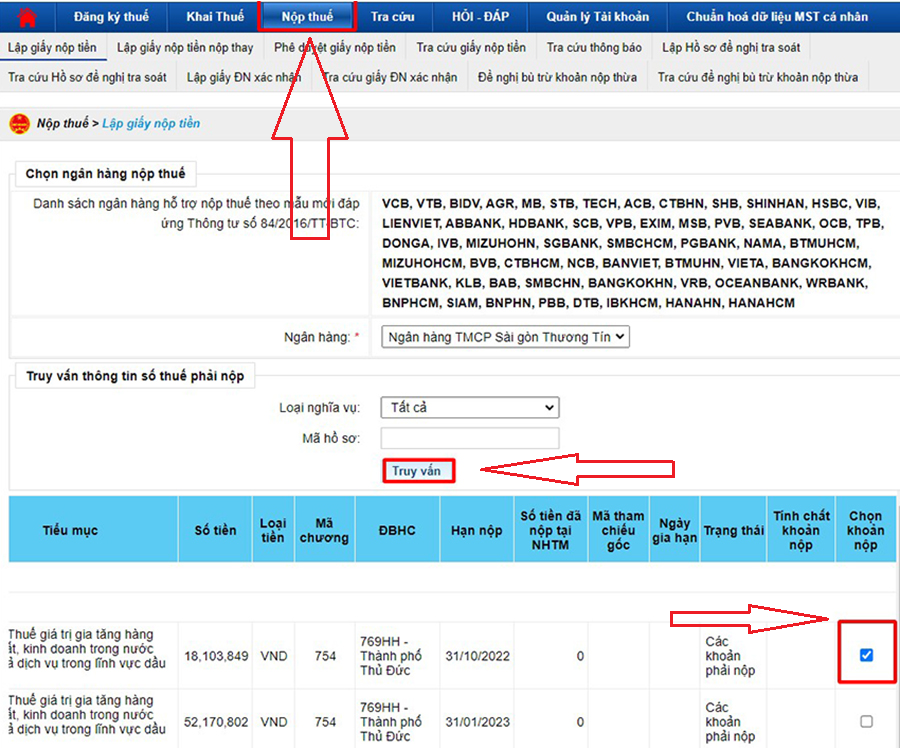Check the 18,103,849 VND tax row checkbox
Screen dimensions: 900x748
[866, 655]
